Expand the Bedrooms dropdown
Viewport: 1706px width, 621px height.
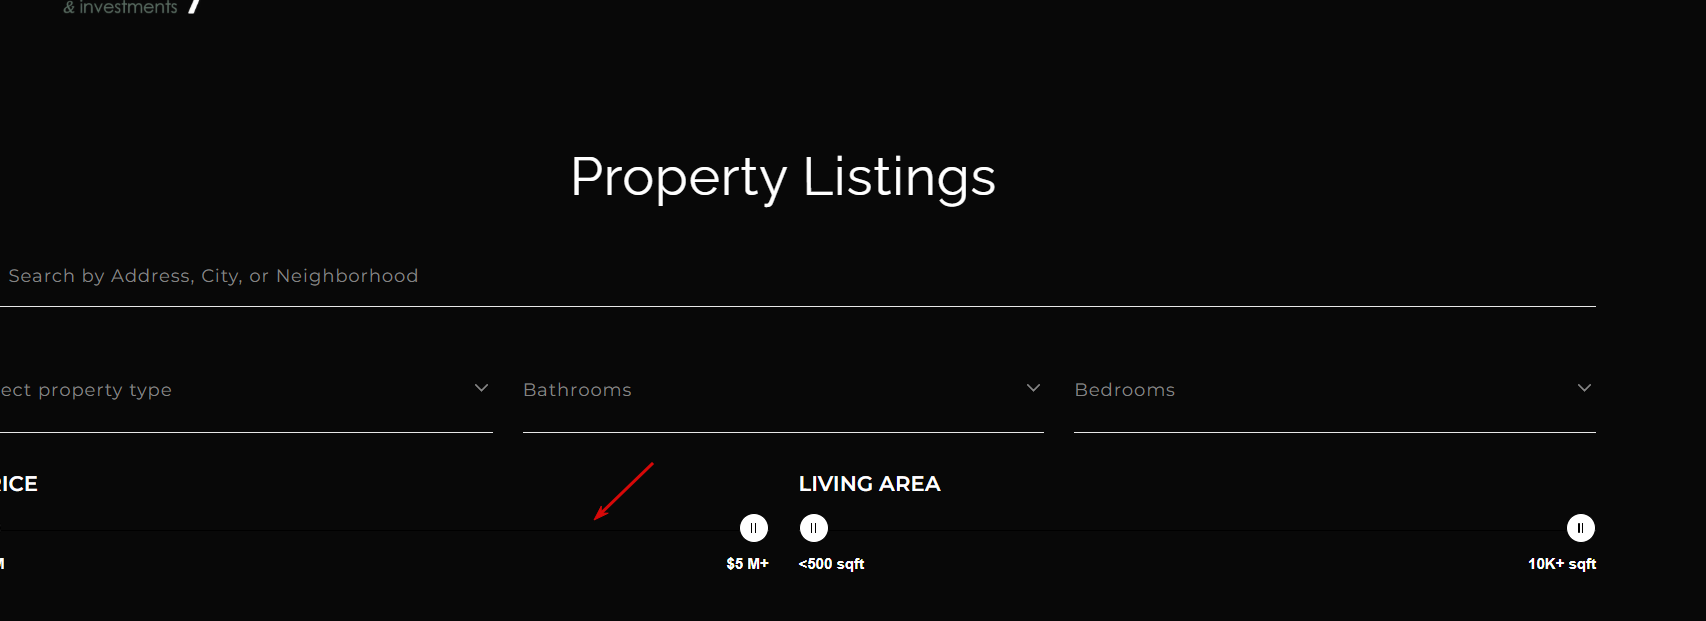pos(1335,390)
